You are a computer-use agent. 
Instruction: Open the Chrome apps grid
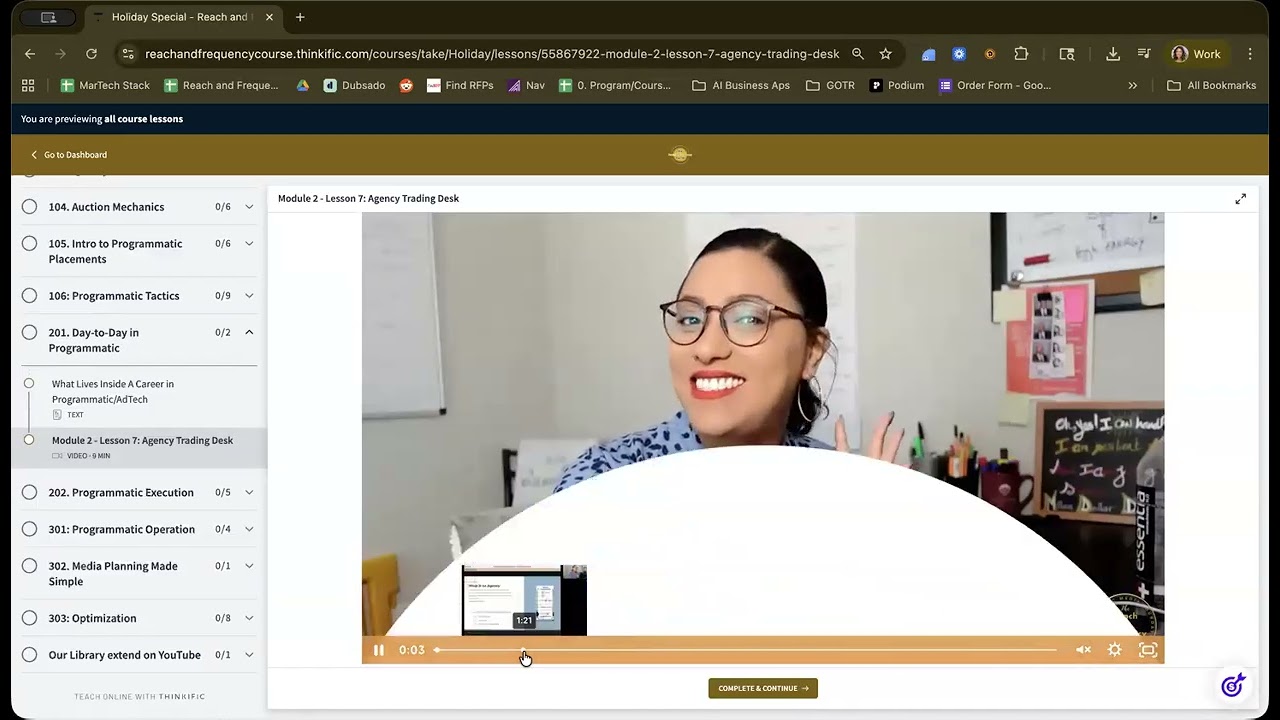click(28, 86)
